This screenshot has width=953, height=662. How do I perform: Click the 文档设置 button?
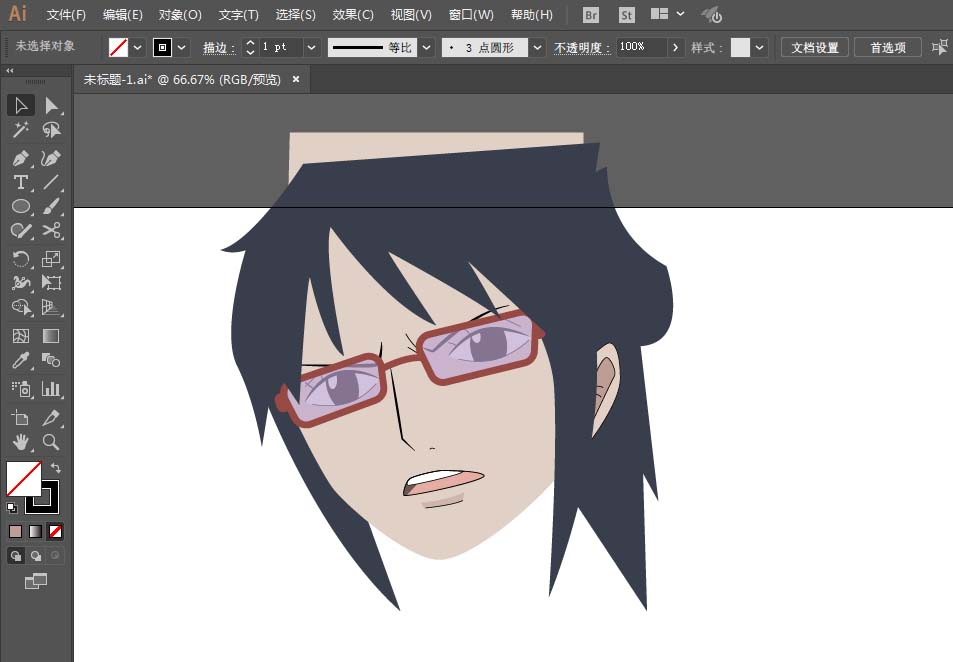point(814,47)
